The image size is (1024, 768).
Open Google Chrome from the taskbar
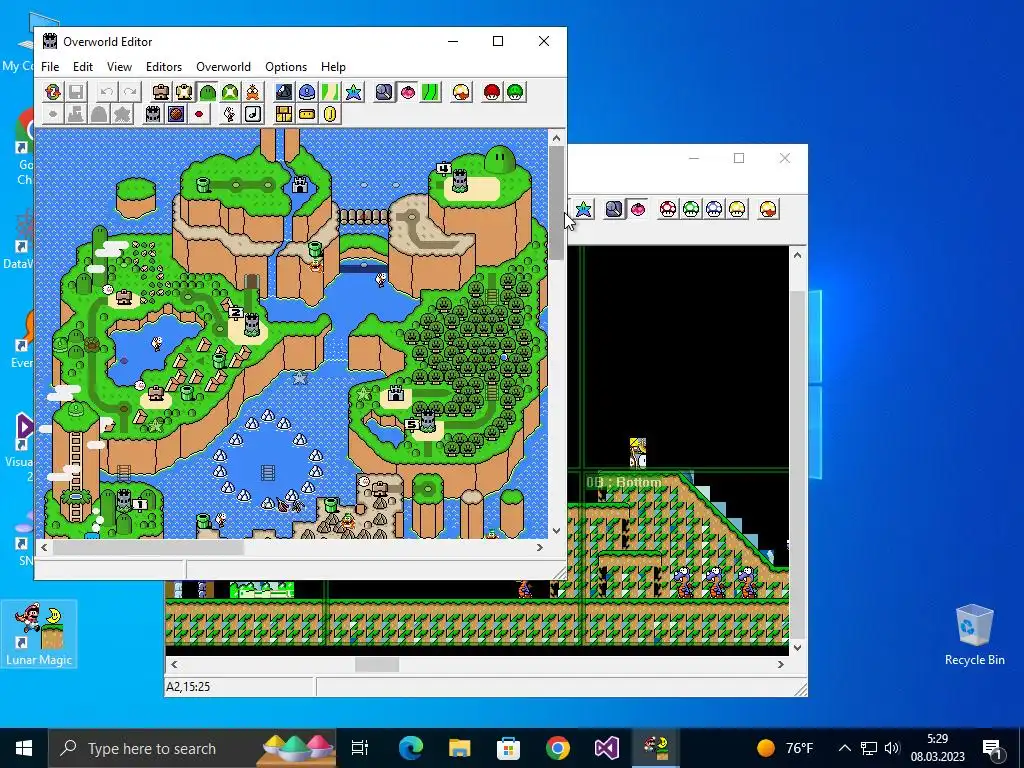tap(557, 748)
